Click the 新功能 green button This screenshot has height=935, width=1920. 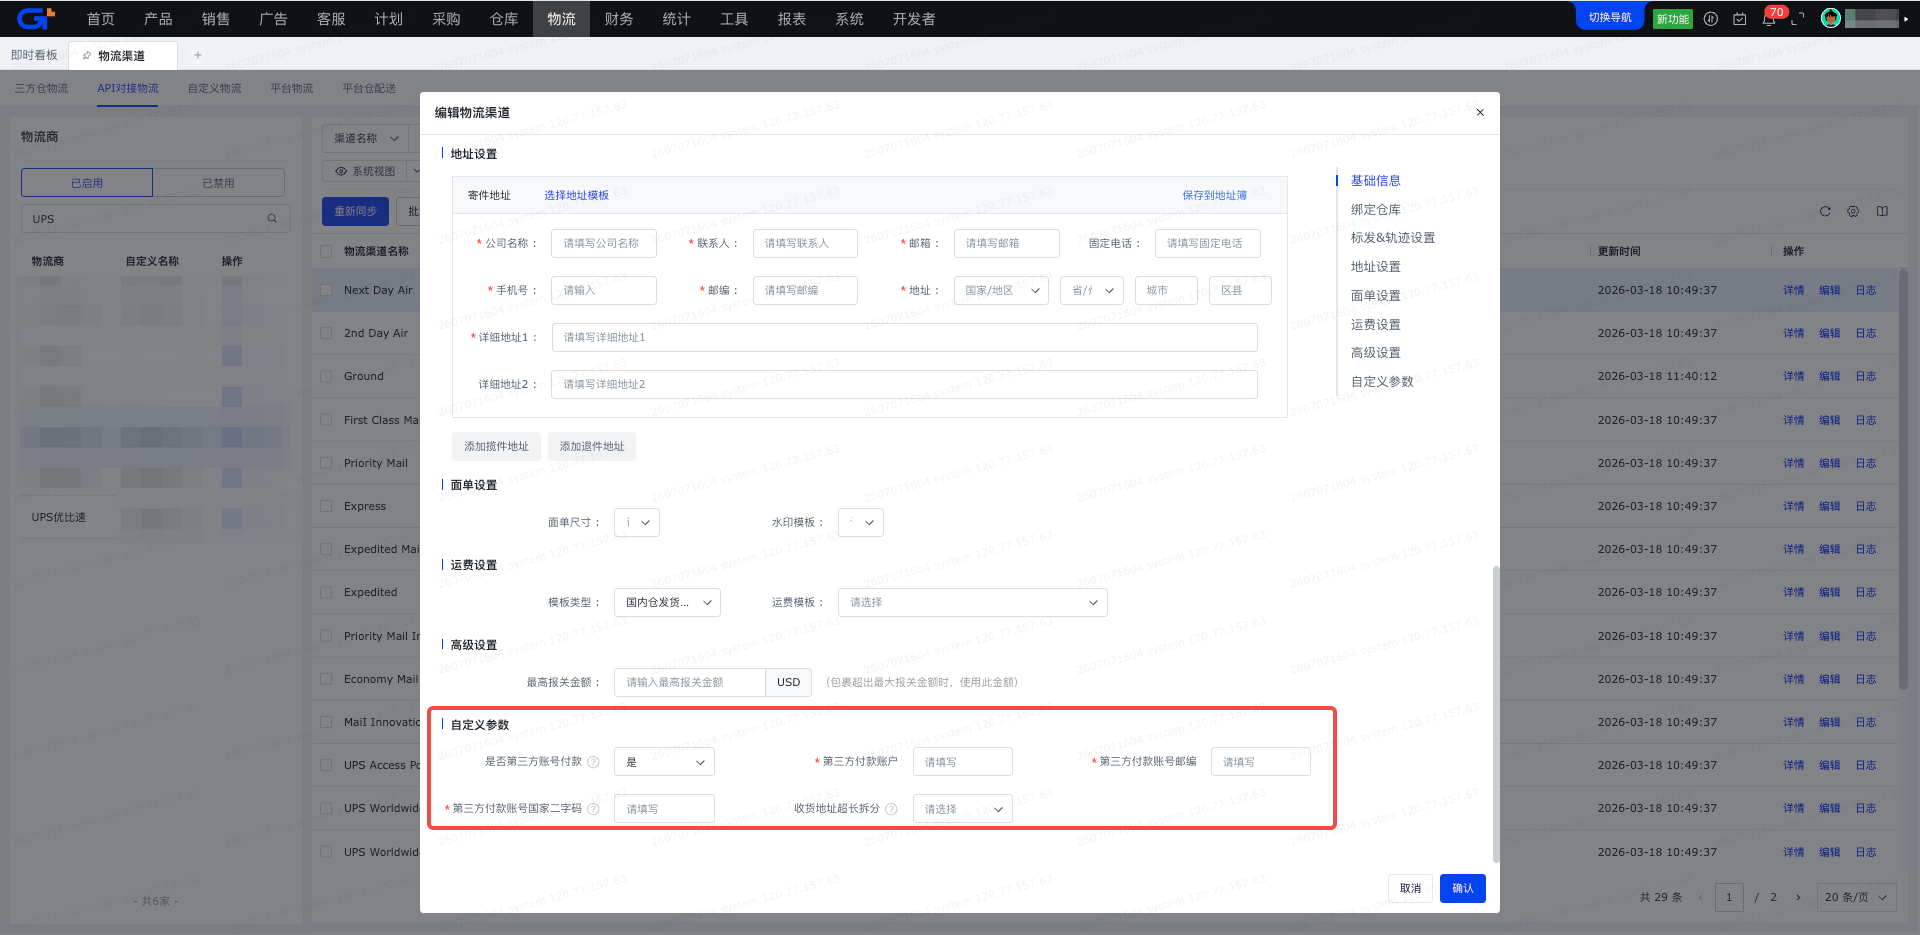click(1673, 18)
